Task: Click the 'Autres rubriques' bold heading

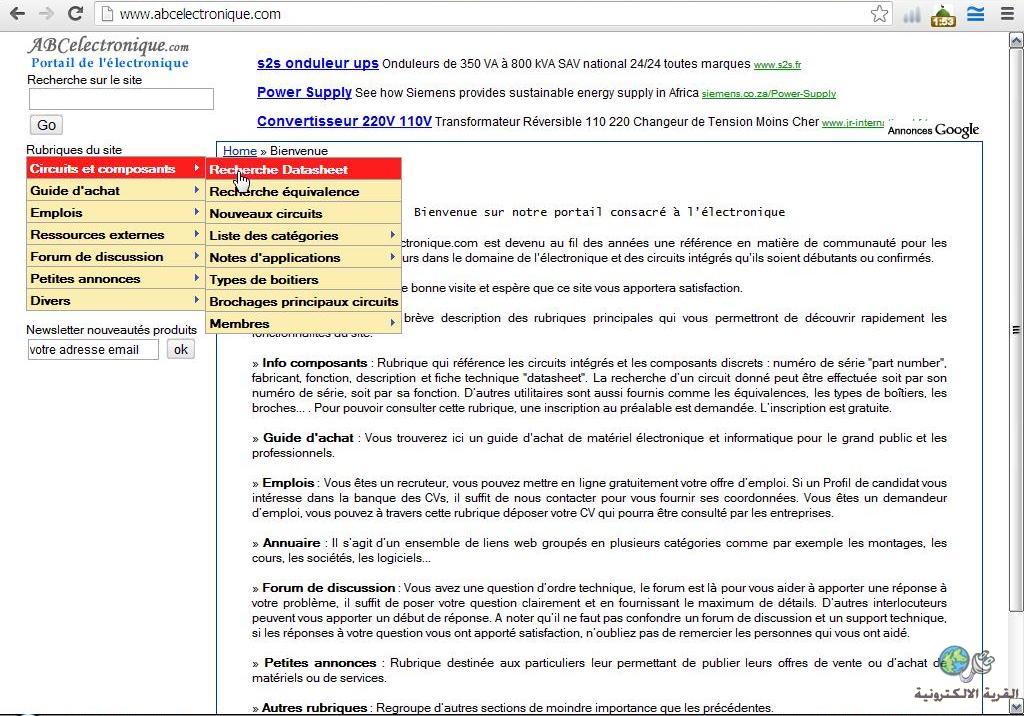Action: (315, 708)
